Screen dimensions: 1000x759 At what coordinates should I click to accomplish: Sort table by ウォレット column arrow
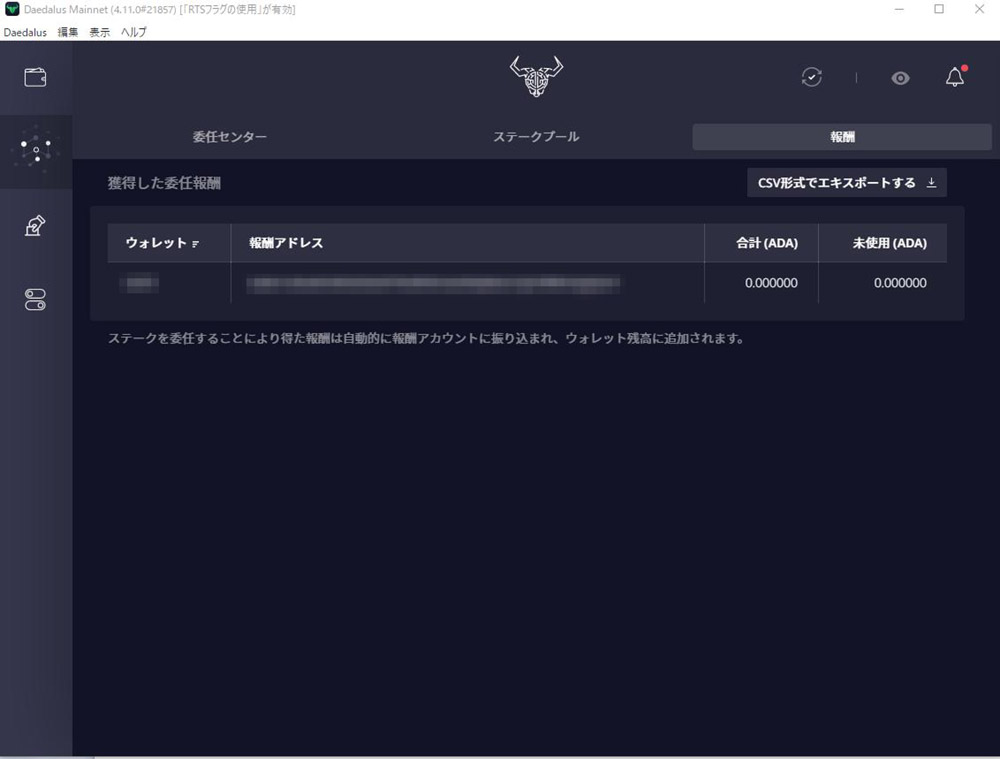click(195, 244)
